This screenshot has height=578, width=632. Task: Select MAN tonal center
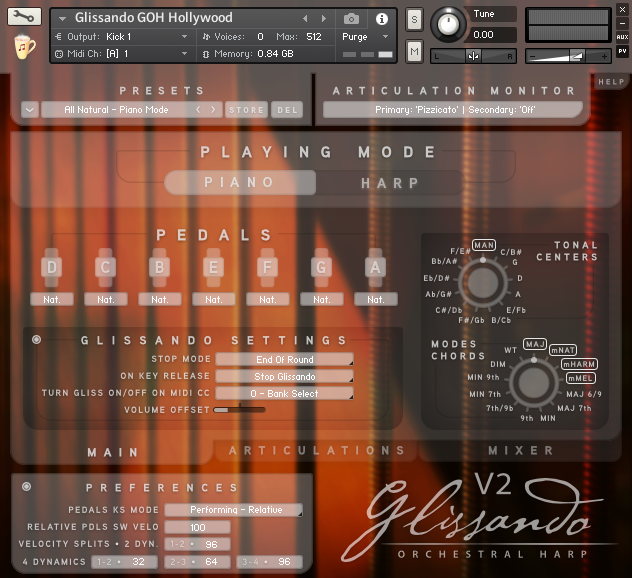coord(484,245)
